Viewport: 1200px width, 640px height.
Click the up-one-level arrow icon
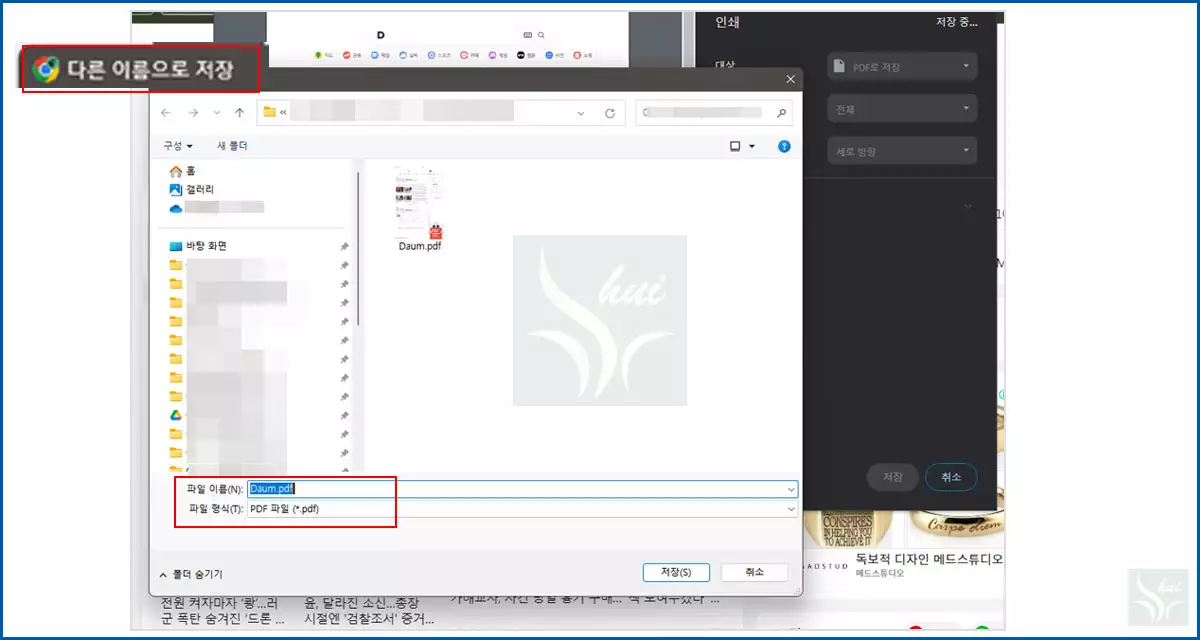(239, 111)
